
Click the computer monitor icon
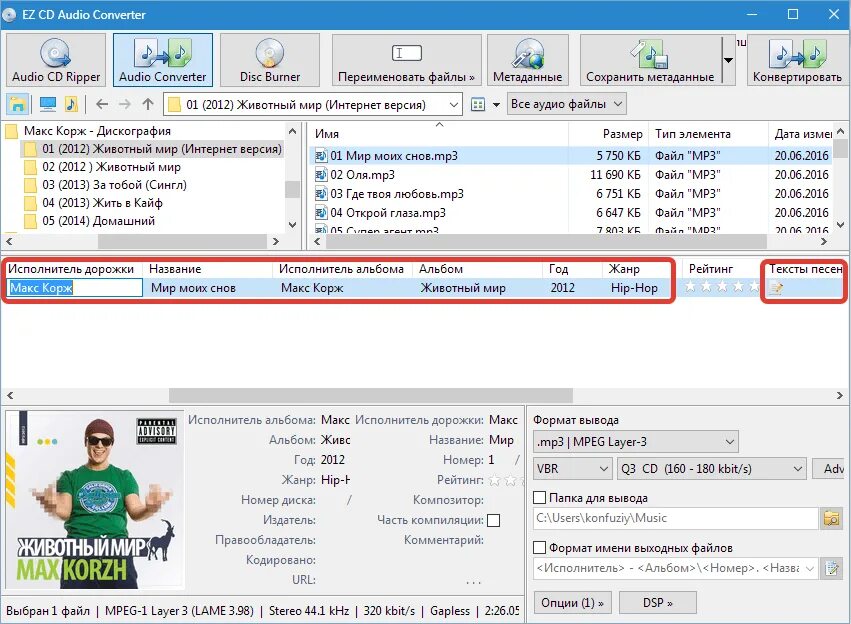coord(48,104)
